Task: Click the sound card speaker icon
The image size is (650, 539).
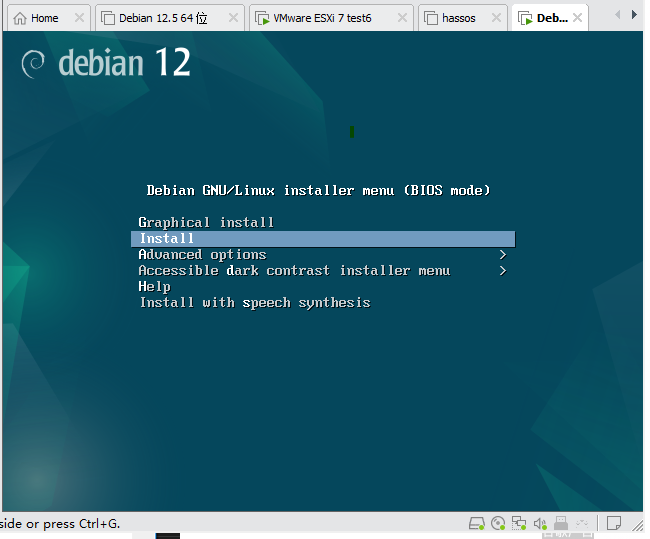Action: (540, 524)
